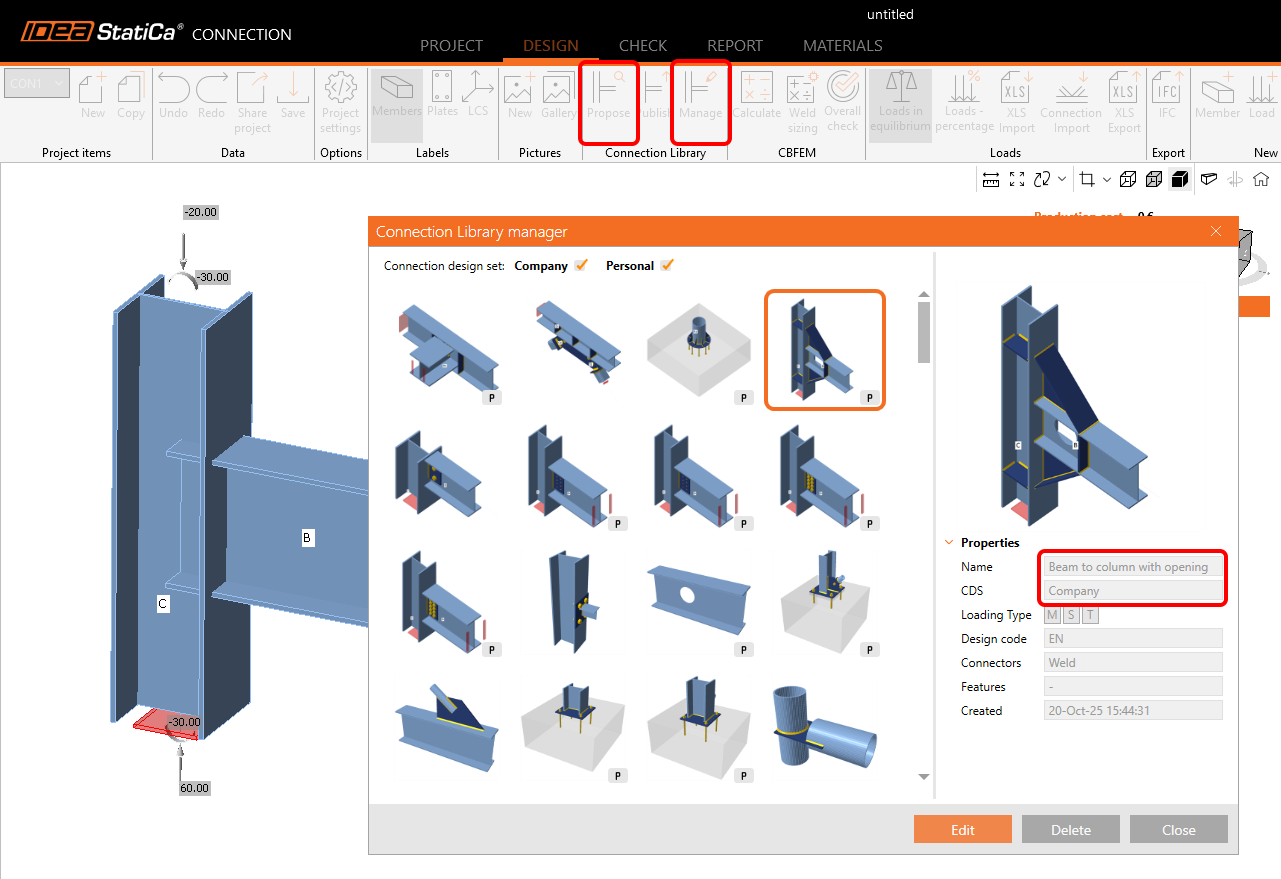Click the Gallery pictures icon
Image resolution: width=1281 pixels, height=879 pixels.
click(x=558, y=97)
